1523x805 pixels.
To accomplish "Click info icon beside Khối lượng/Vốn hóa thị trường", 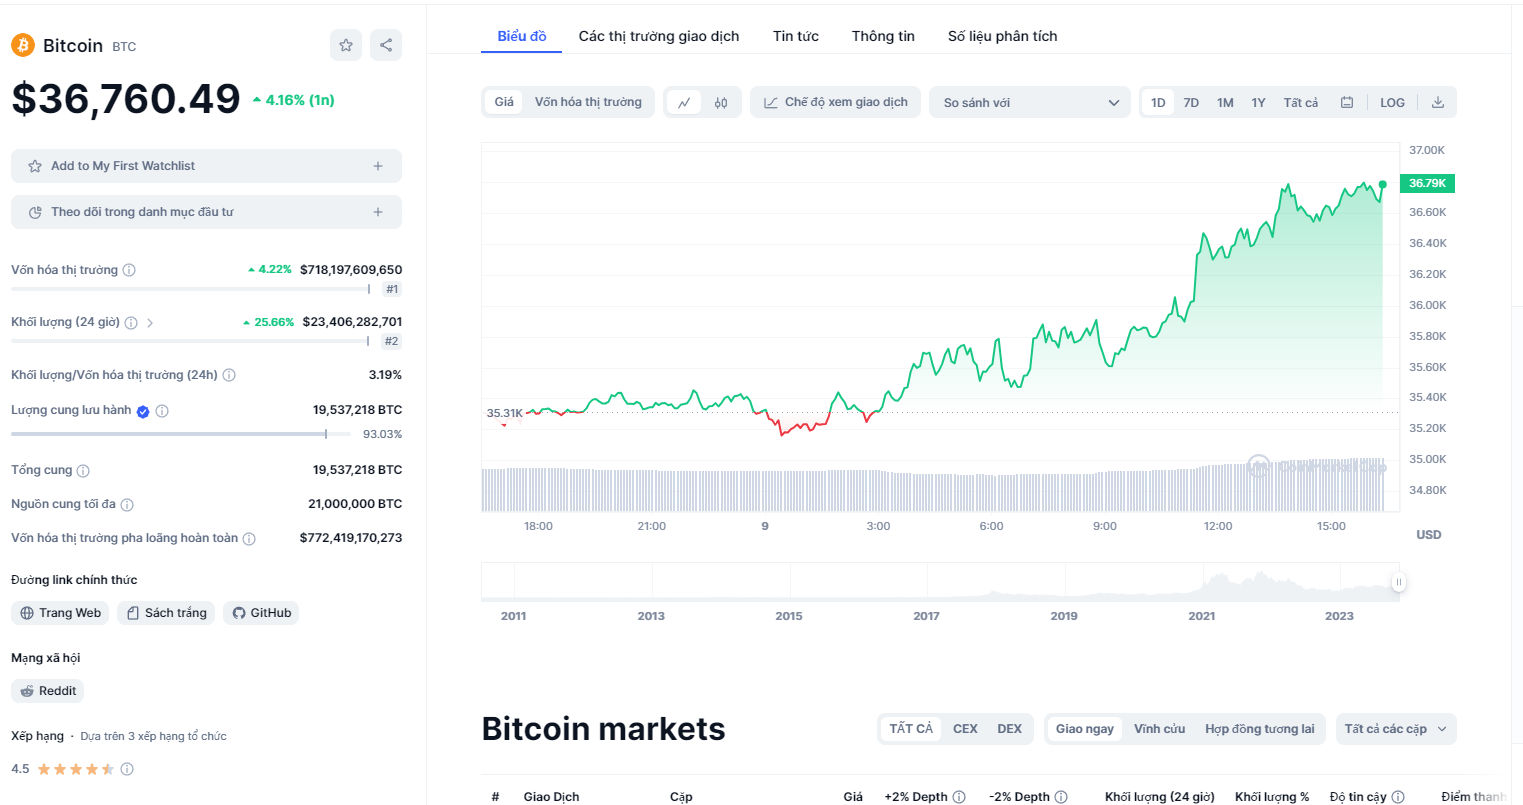I will tap(229, 375).
